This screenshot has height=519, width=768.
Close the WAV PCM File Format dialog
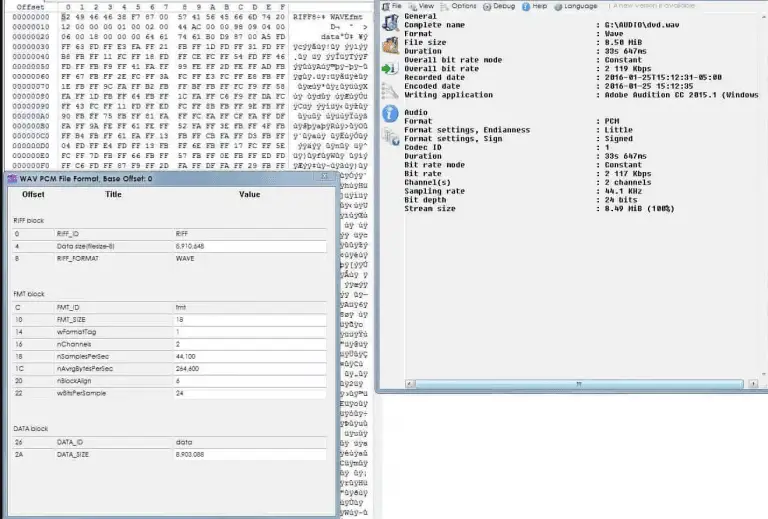[x=324, y=176]
